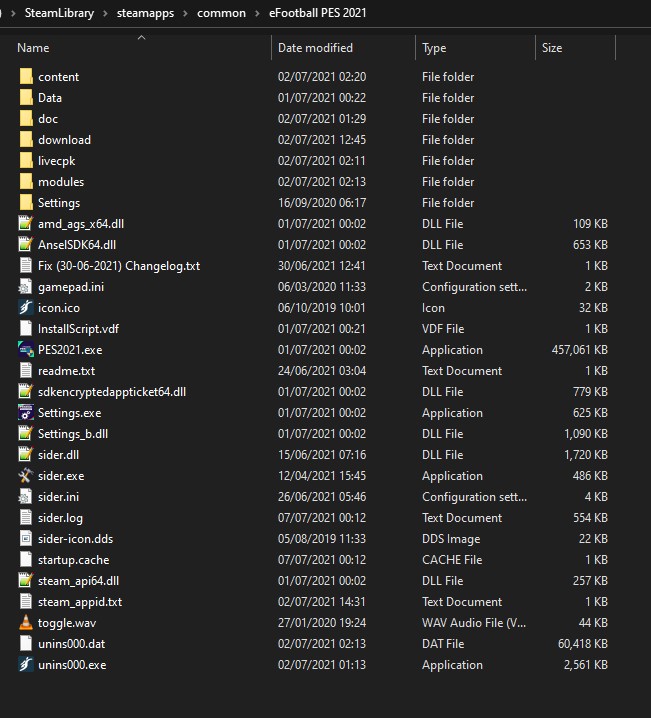Select the PES2021.exe application icon
This screenshot has width=651, height=718.
coord(26,349)
